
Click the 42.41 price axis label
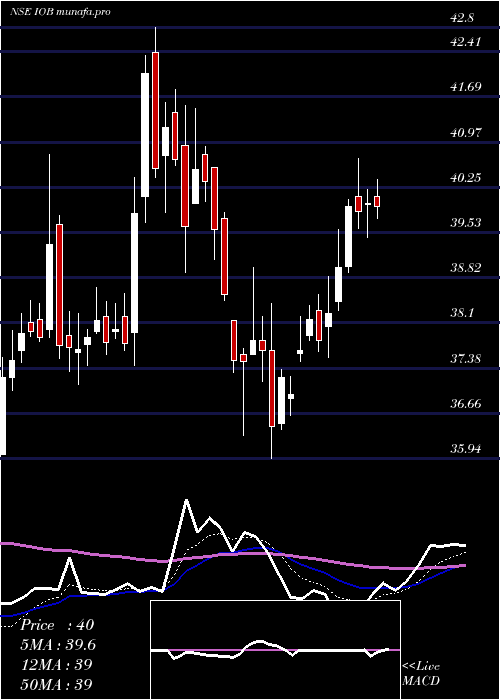coord(465,42)
